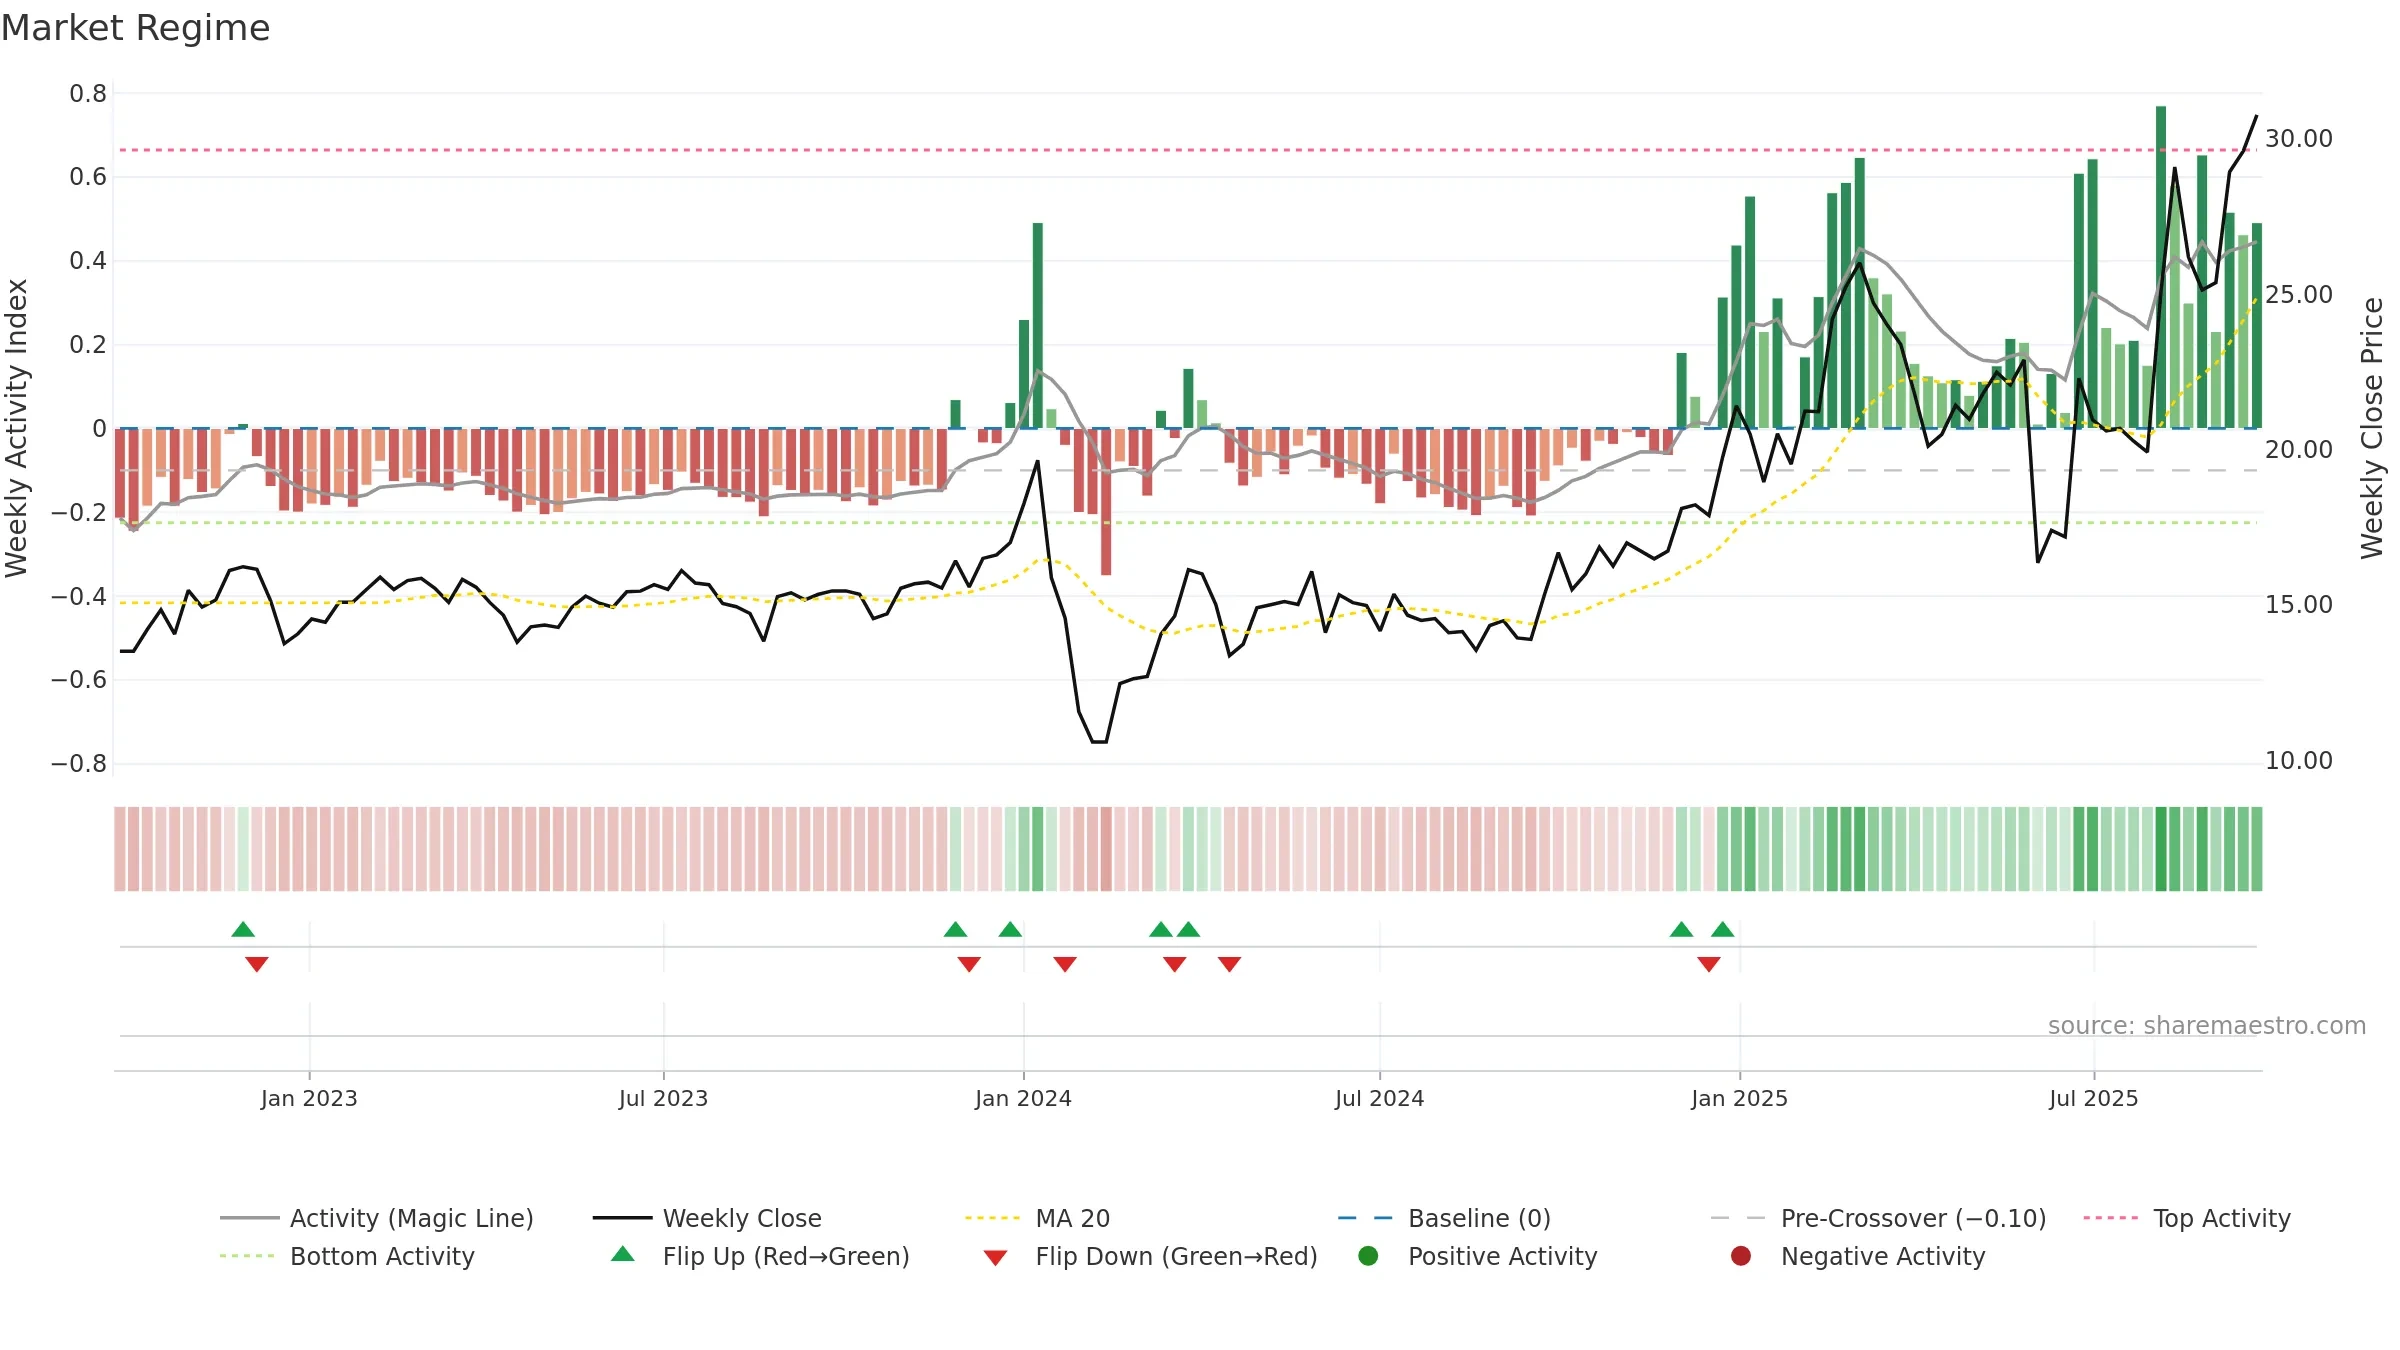Click the 0.6 activity axis label

tap(88, 177)
